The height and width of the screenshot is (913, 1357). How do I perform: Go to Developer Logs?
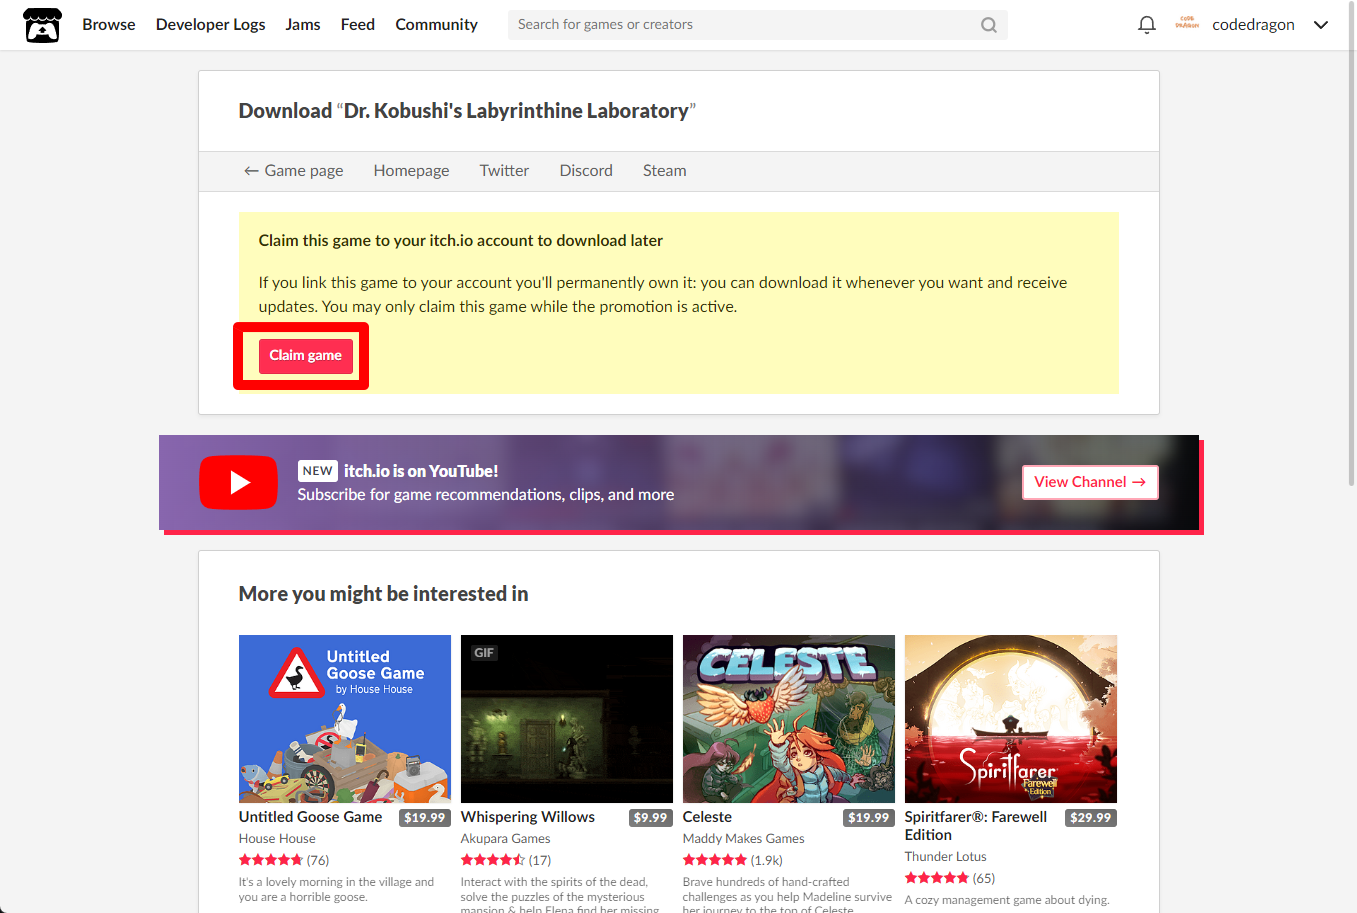point(211,25)
